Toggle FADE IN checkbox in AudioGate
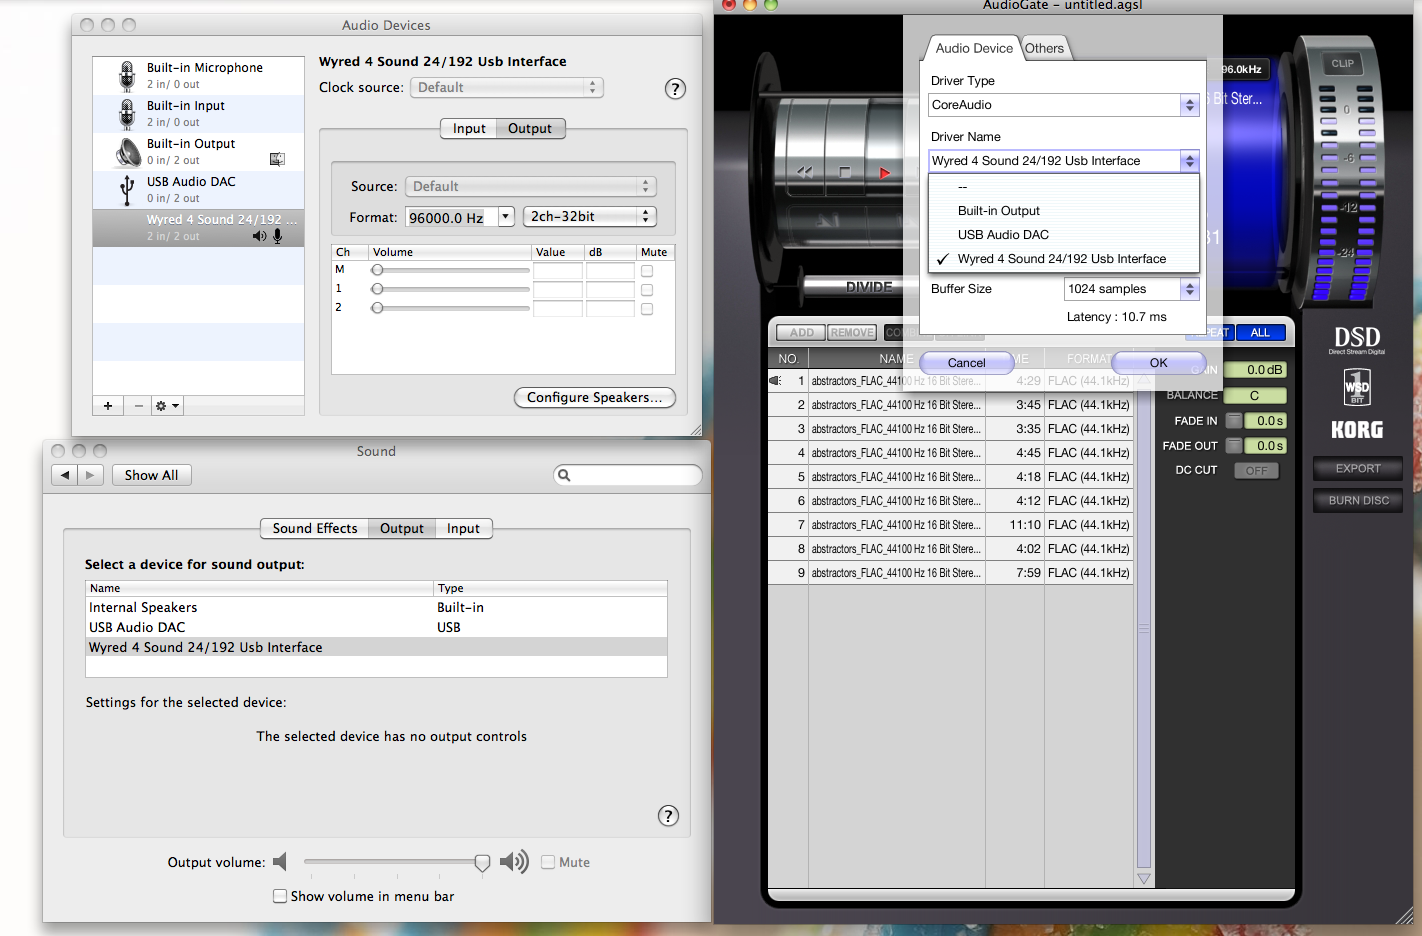Viewport: 1422px width, 936px height. 1234,421
